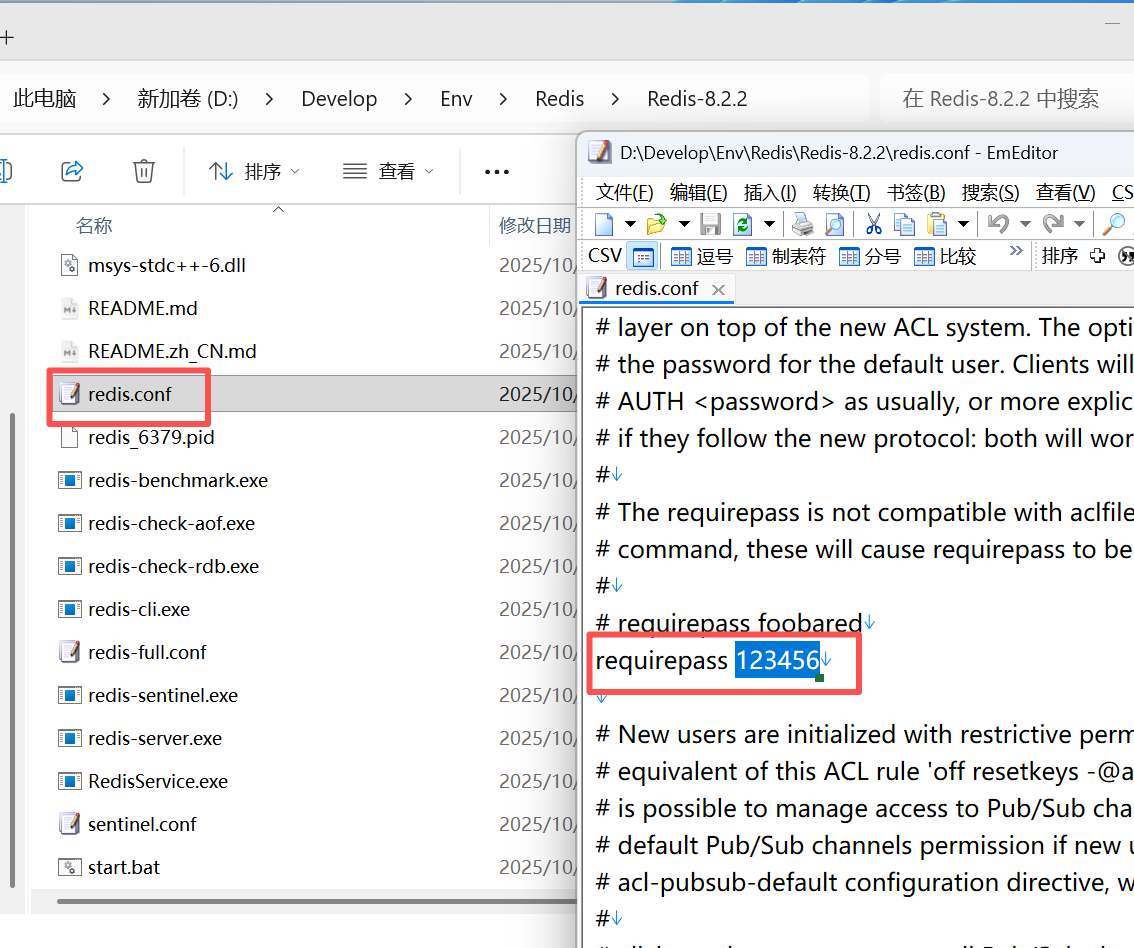
Task: Click the Print icon in EmEditor toolbar
Action: (x=802, y=224)
